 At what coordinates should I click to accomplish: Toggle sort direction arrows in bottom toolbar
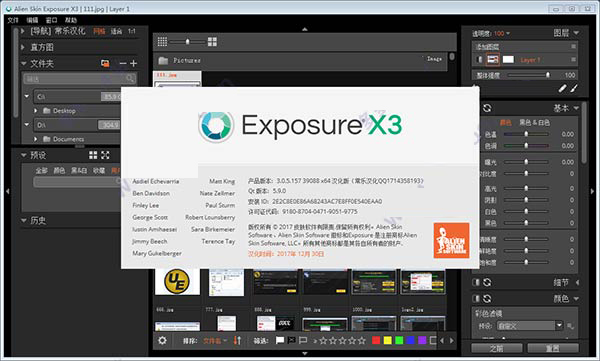(237, 340)
